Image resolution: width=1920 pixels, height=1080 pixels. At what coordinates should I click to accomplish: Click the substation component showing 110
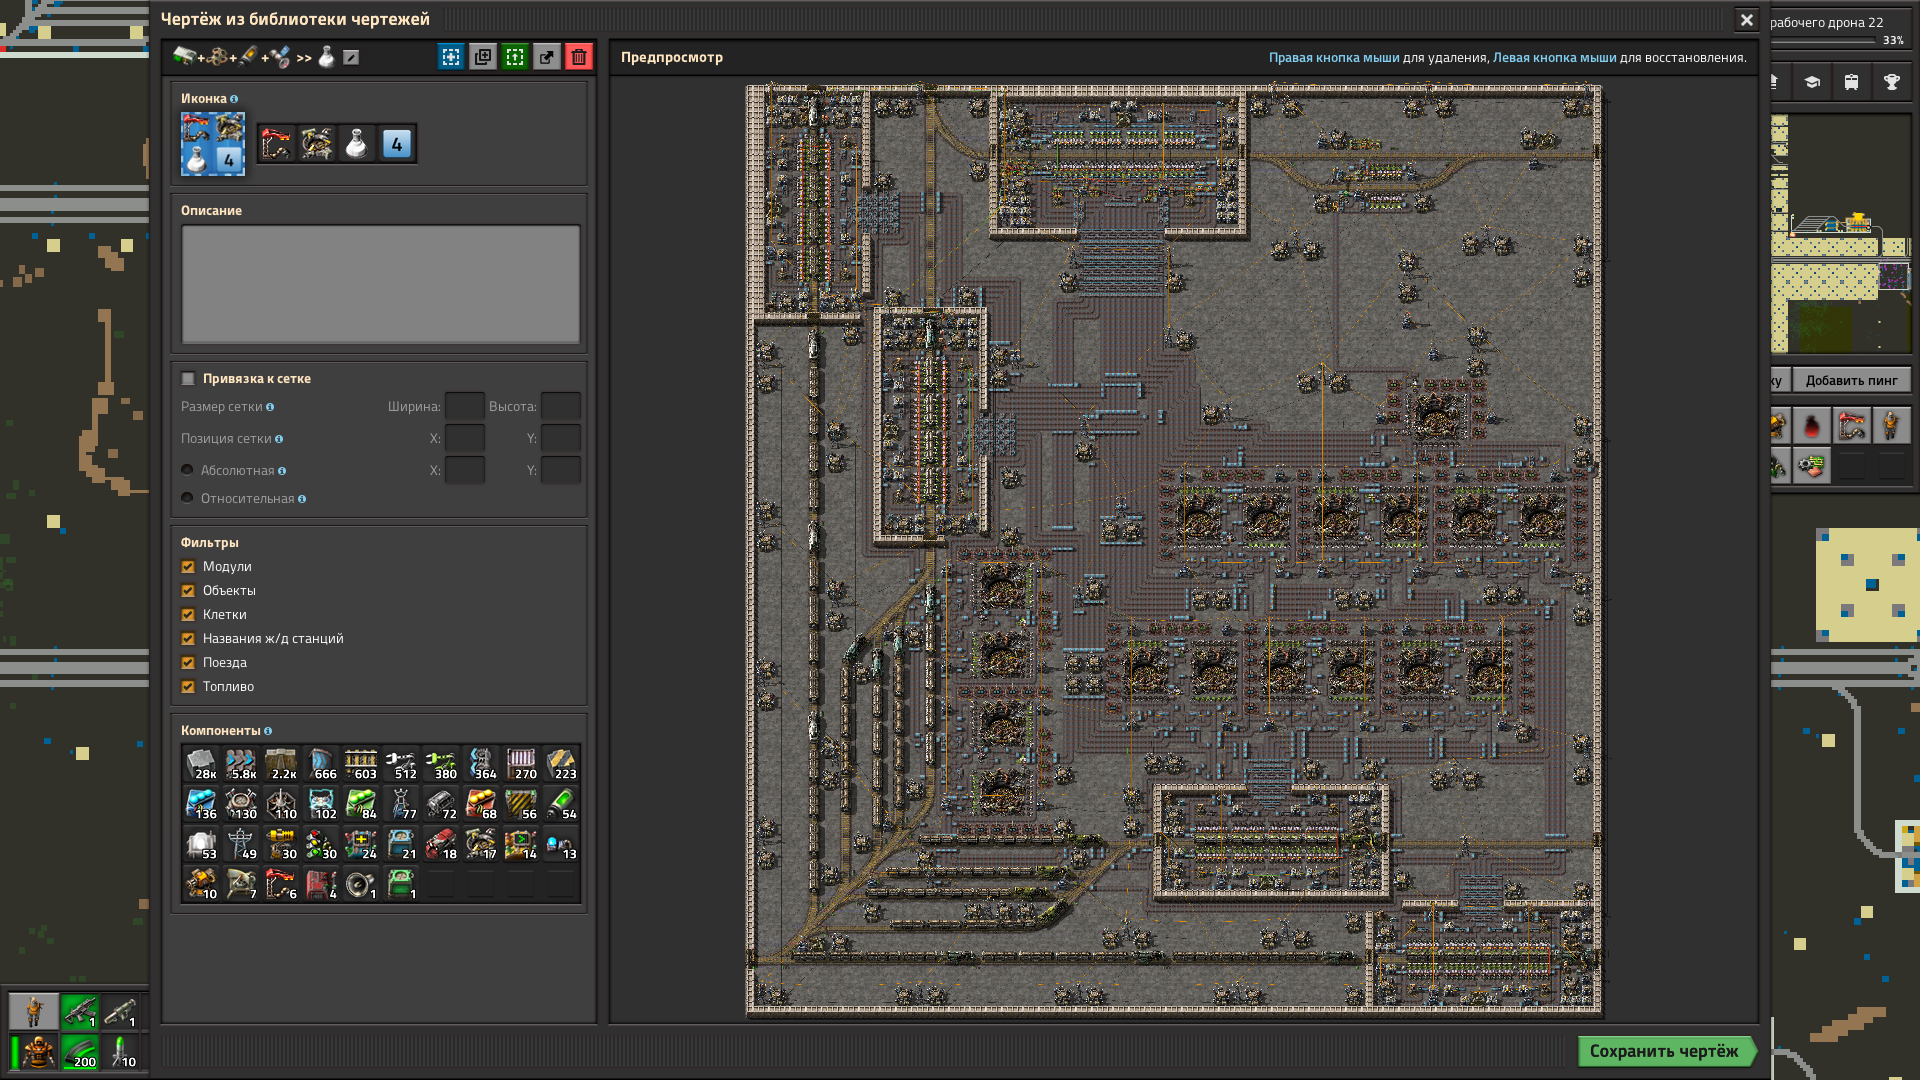pyautogui.click(x=281, y=804)
